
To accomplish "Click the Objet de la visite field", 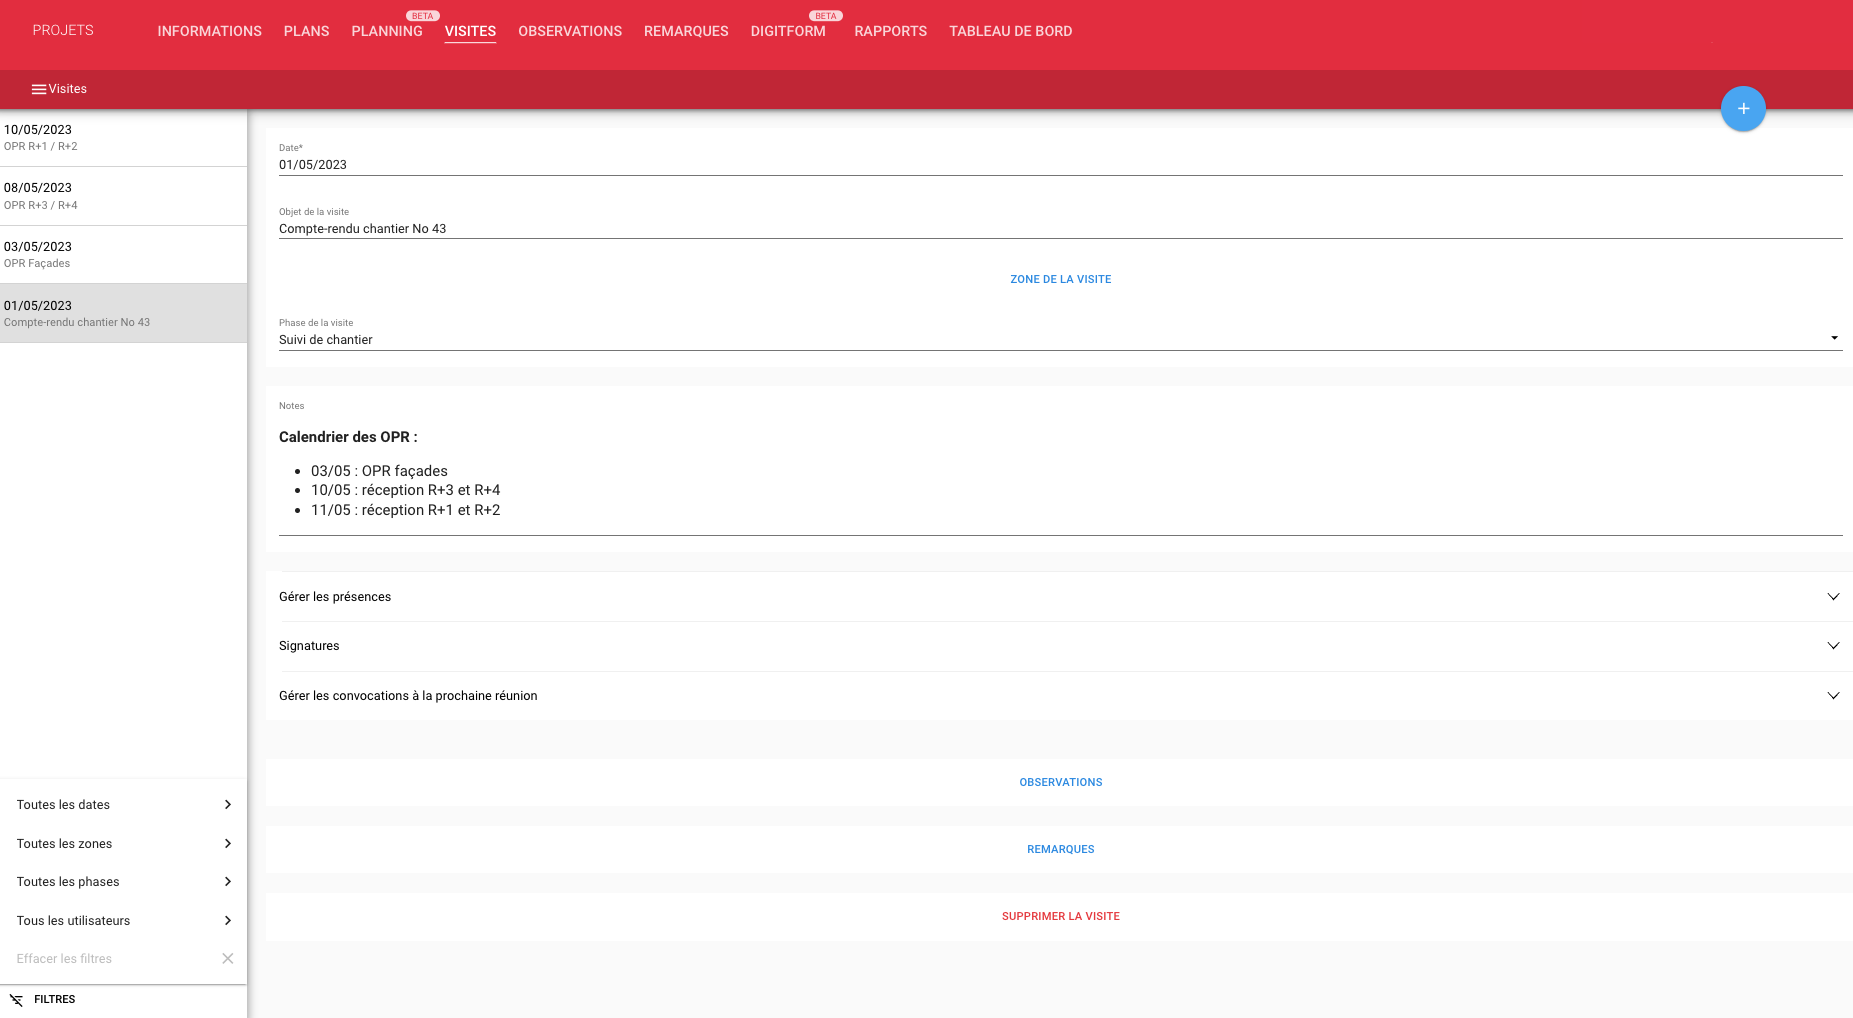I will pos(1059,229).
